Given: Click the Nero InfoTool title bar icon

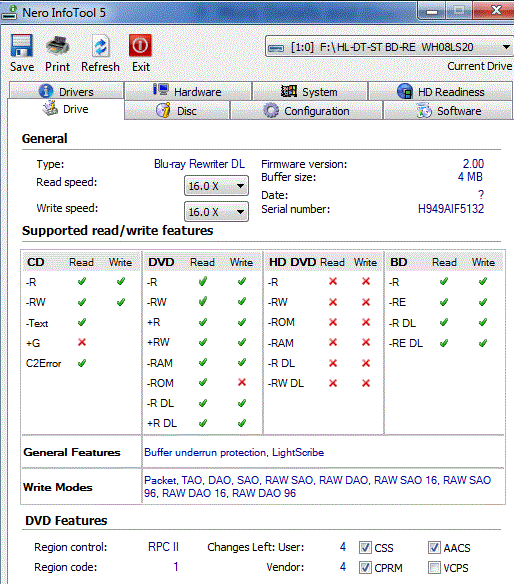Looking at the screenshot, I should click(x=9, y=12).
